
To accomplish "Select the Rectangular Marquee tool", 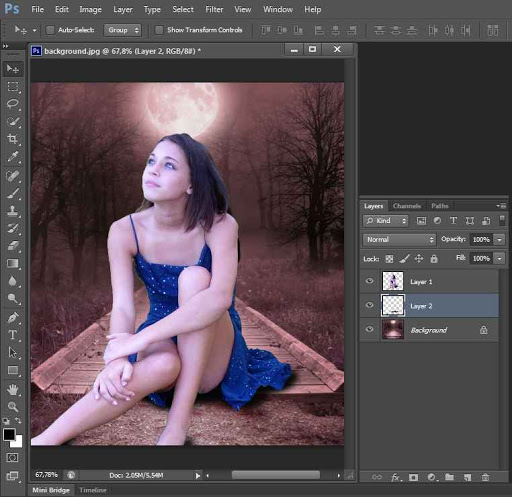I will (x=13, y=87).
